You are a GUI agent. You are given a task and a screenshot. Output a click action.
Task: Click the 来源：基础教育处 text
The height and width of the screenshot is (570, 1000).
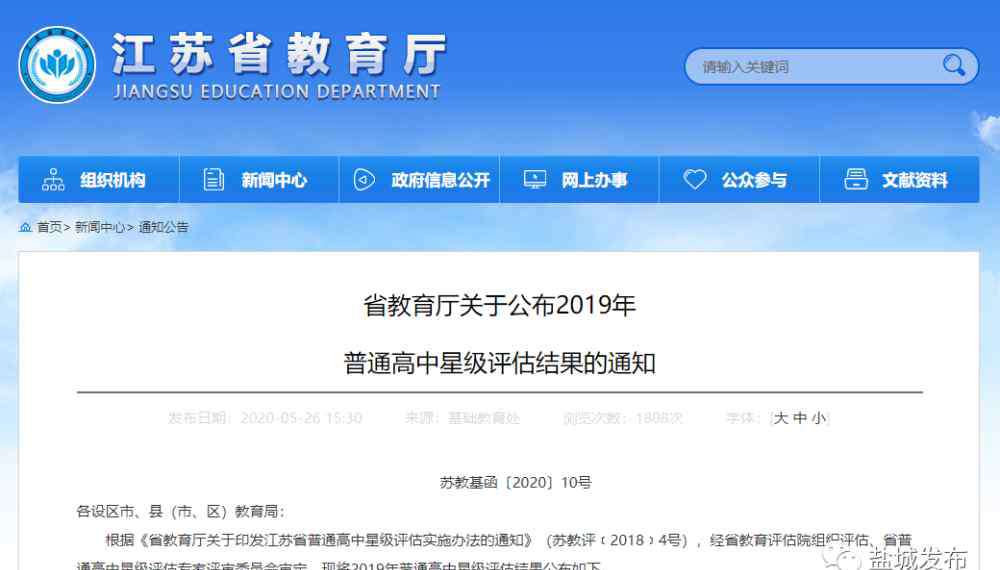462,418
